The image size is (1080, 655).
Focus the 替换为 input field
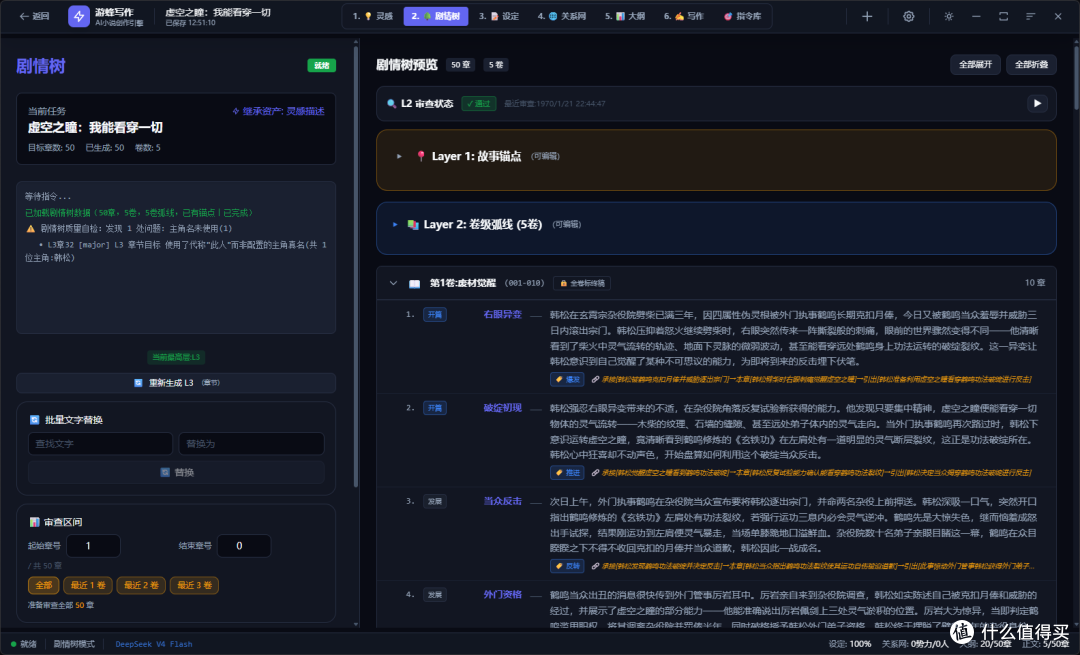click(x=251, y=444)
